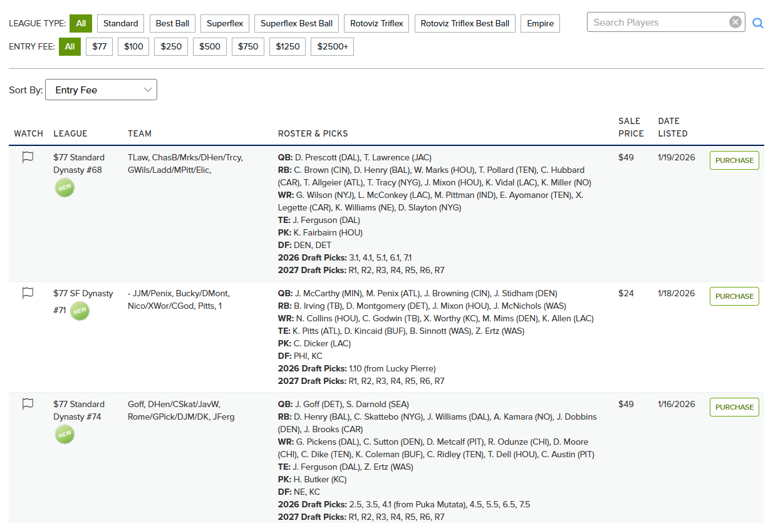Flag the $77 SF Dynasty #71 listing
The width and height of the screenshot is (768, 523).
point(28,293)
